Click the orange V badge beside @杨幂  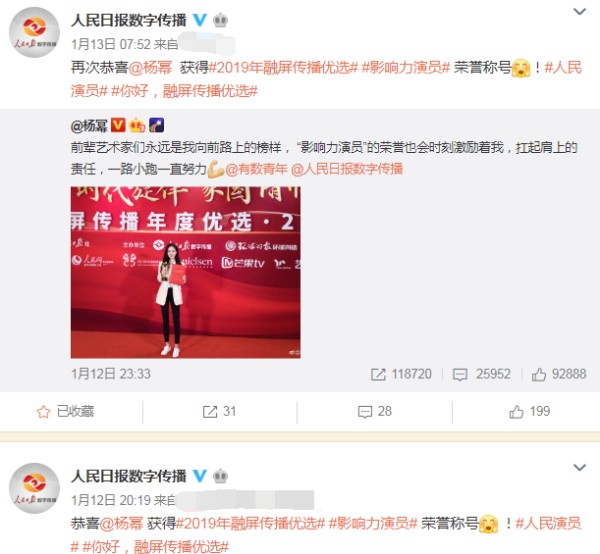point(118,125)
